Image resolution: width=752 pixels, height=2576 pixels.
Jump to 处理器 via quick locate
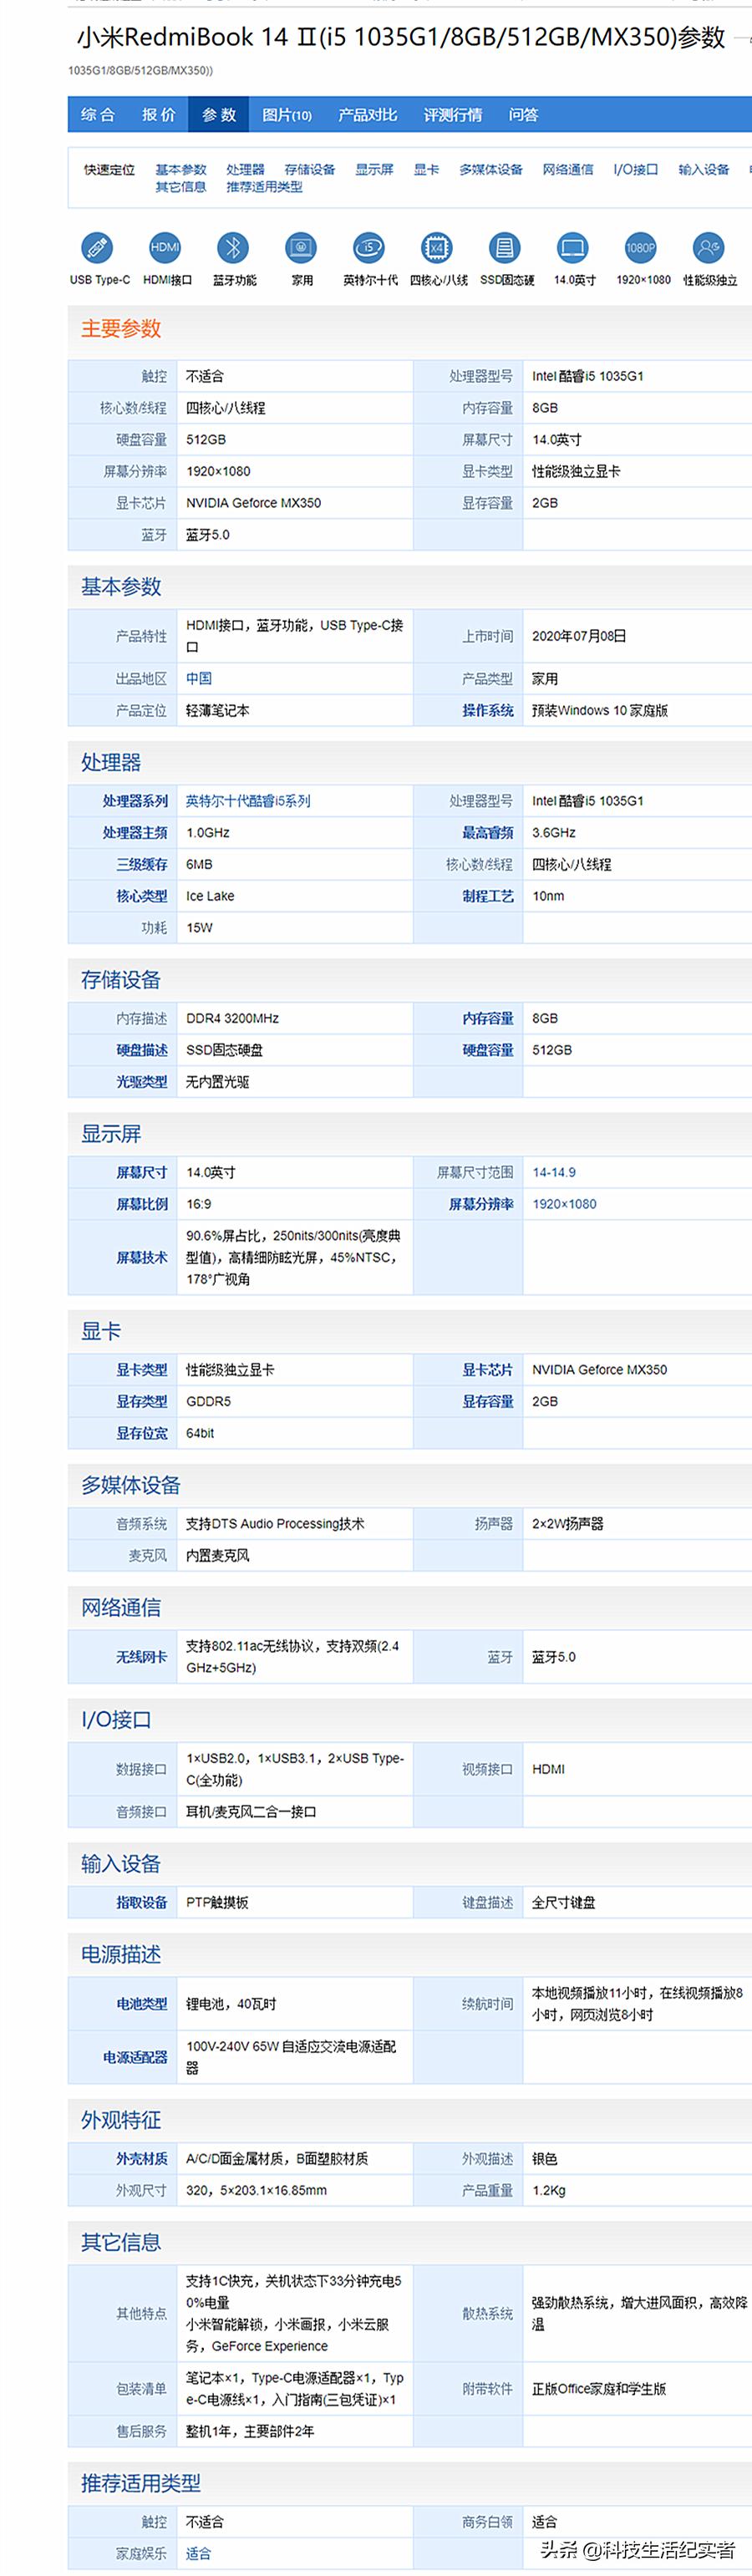click(245, 170)
